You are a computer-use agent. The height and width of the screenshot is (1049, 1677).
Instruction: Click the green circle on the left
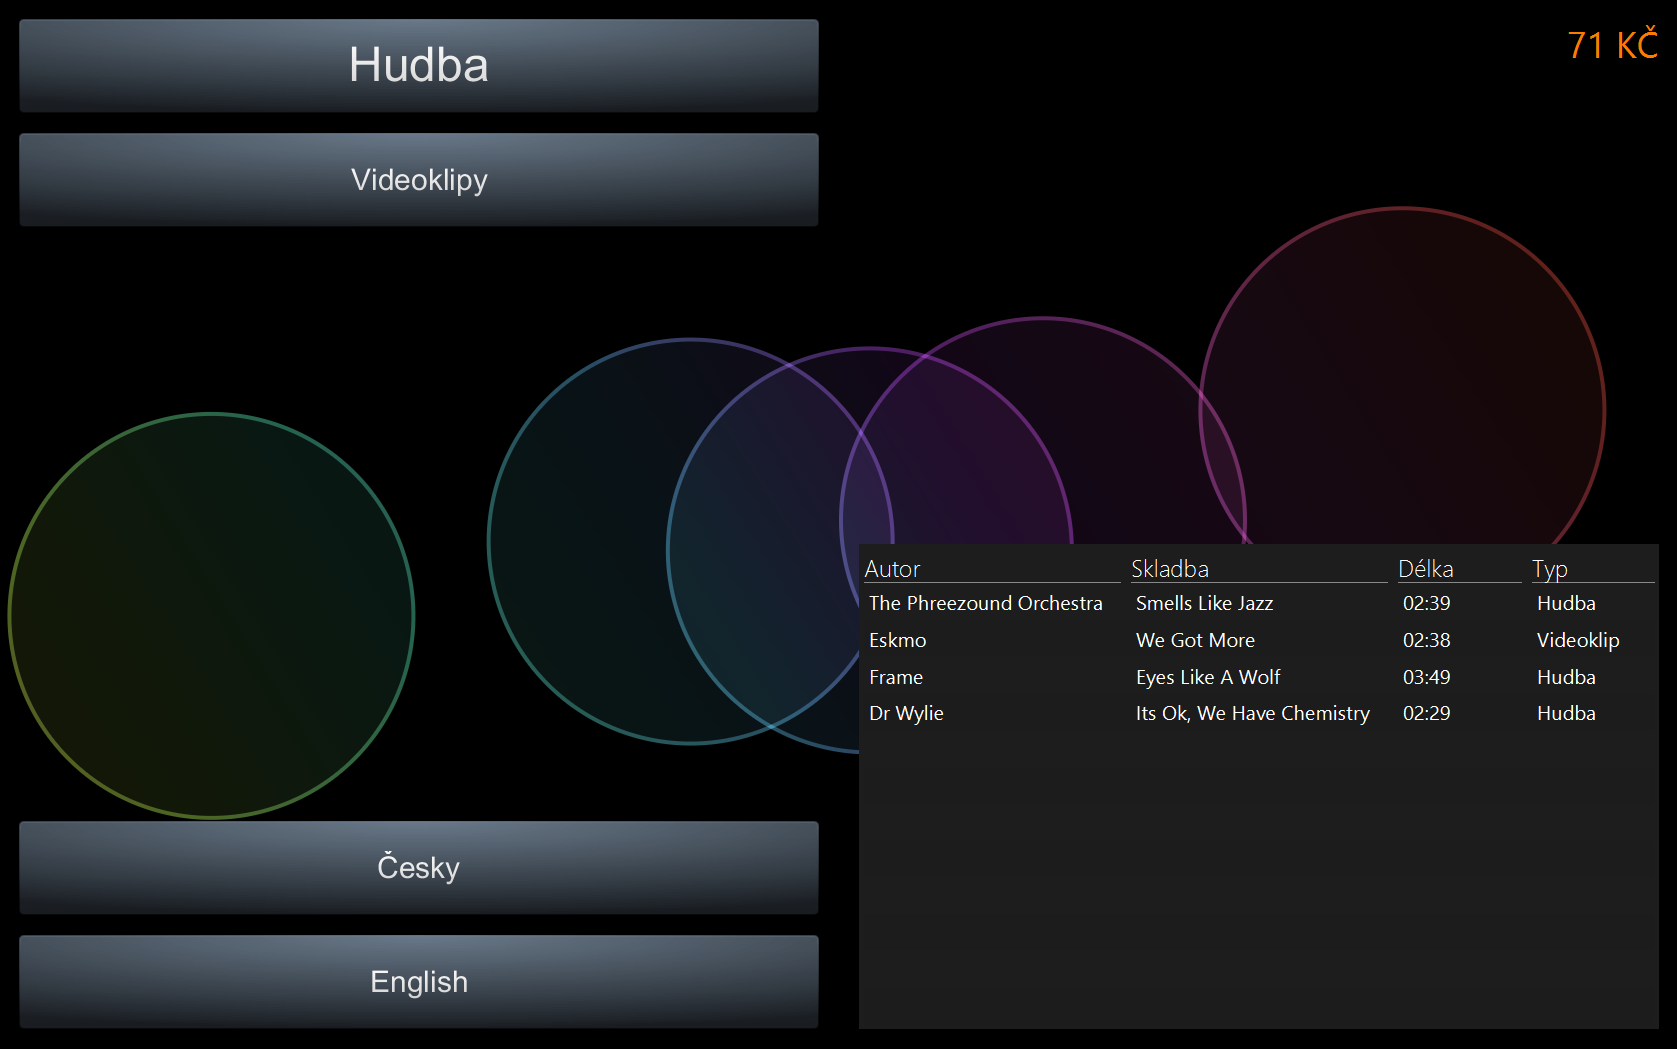(x=211, y=616)
